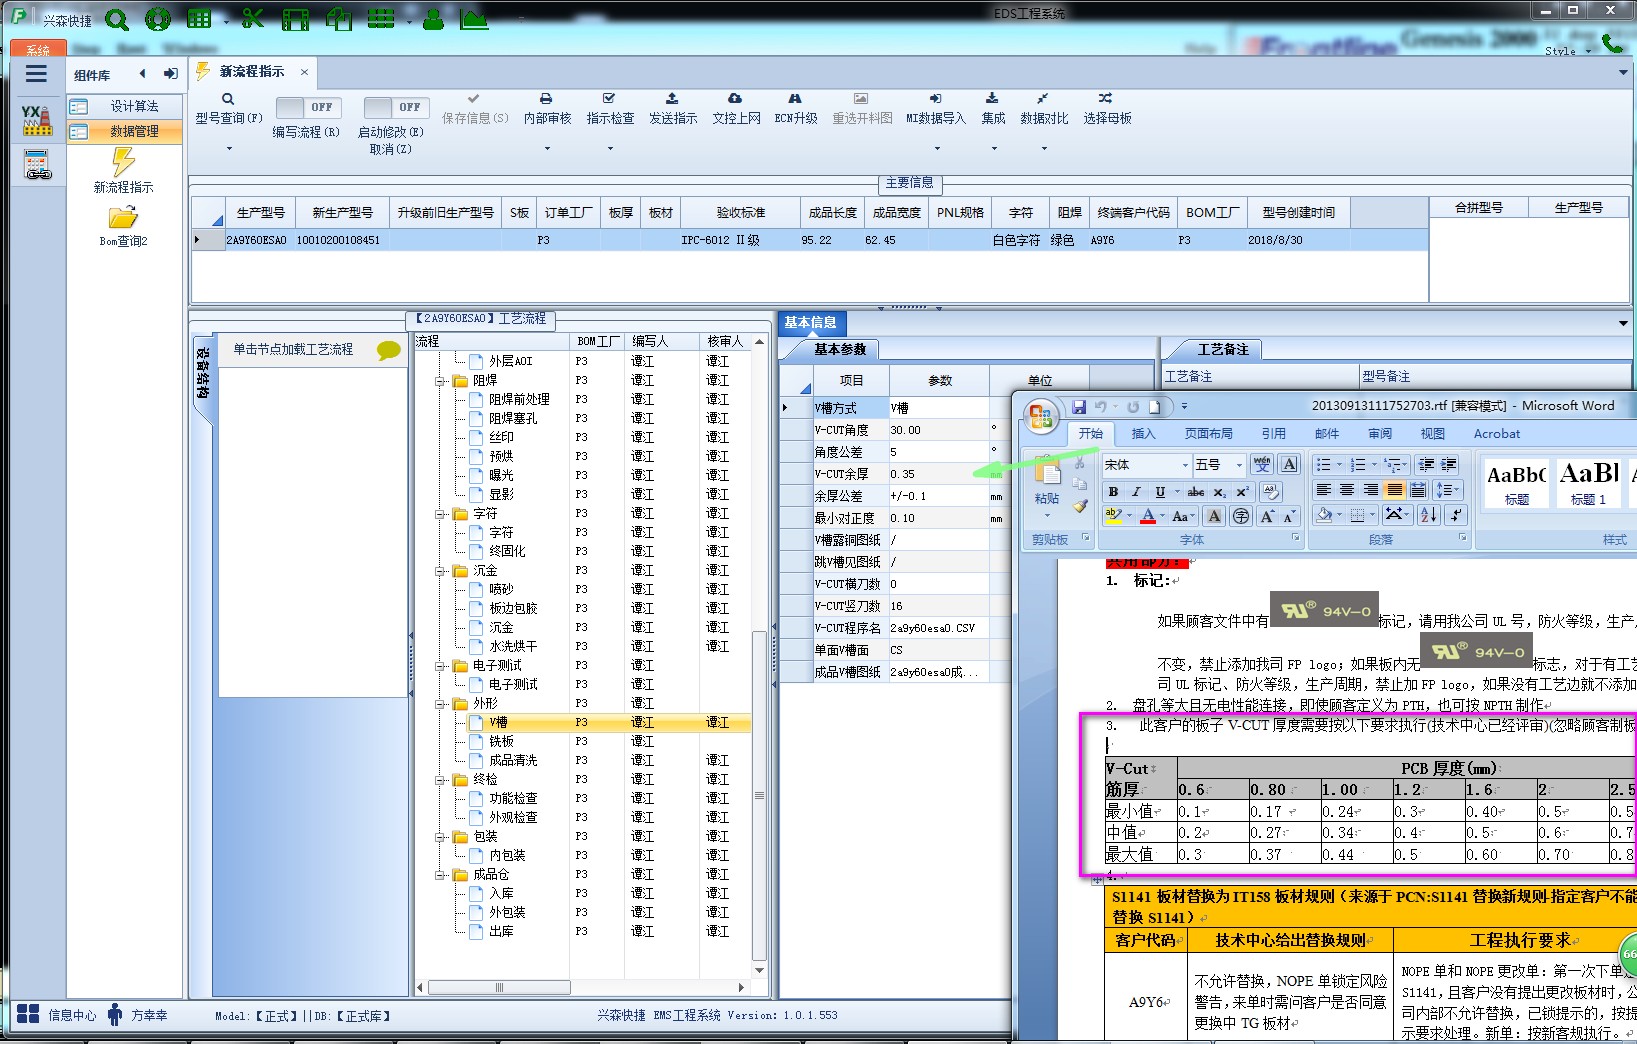Click the film strip icon in the top toolbar
The height and width of the screenshot is (1044, 1637).
tap(295, 19)
